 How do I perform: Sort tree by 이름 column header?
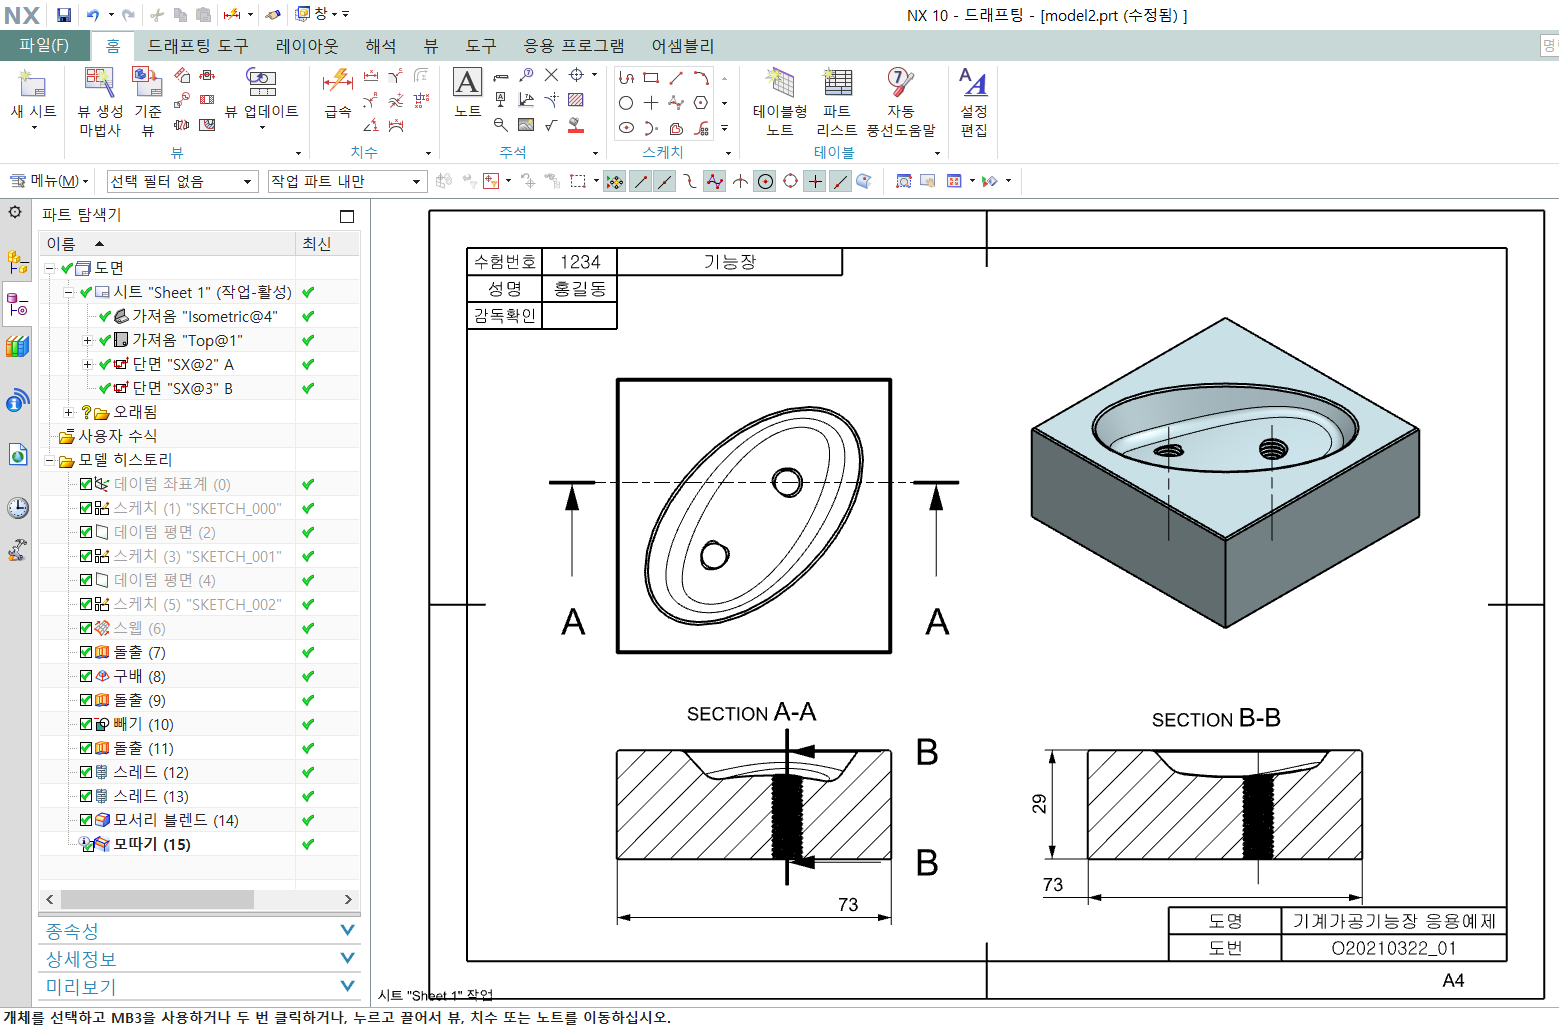(167, 243)
